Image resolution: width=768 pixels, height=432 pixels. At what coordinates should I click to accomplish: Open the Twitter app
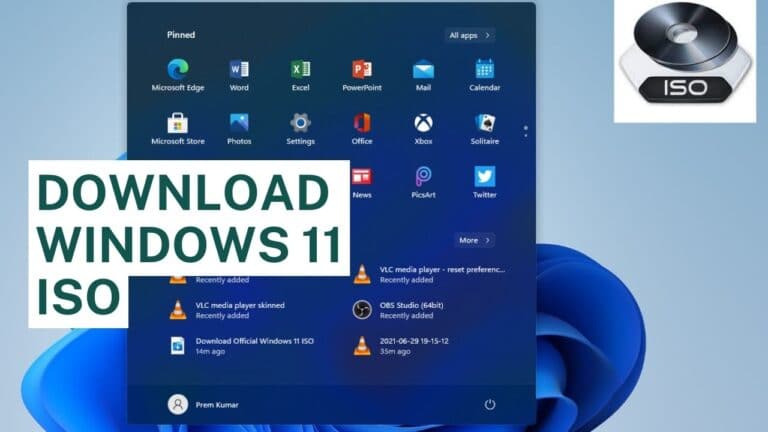pyautogui.click(x=484, y=182)
